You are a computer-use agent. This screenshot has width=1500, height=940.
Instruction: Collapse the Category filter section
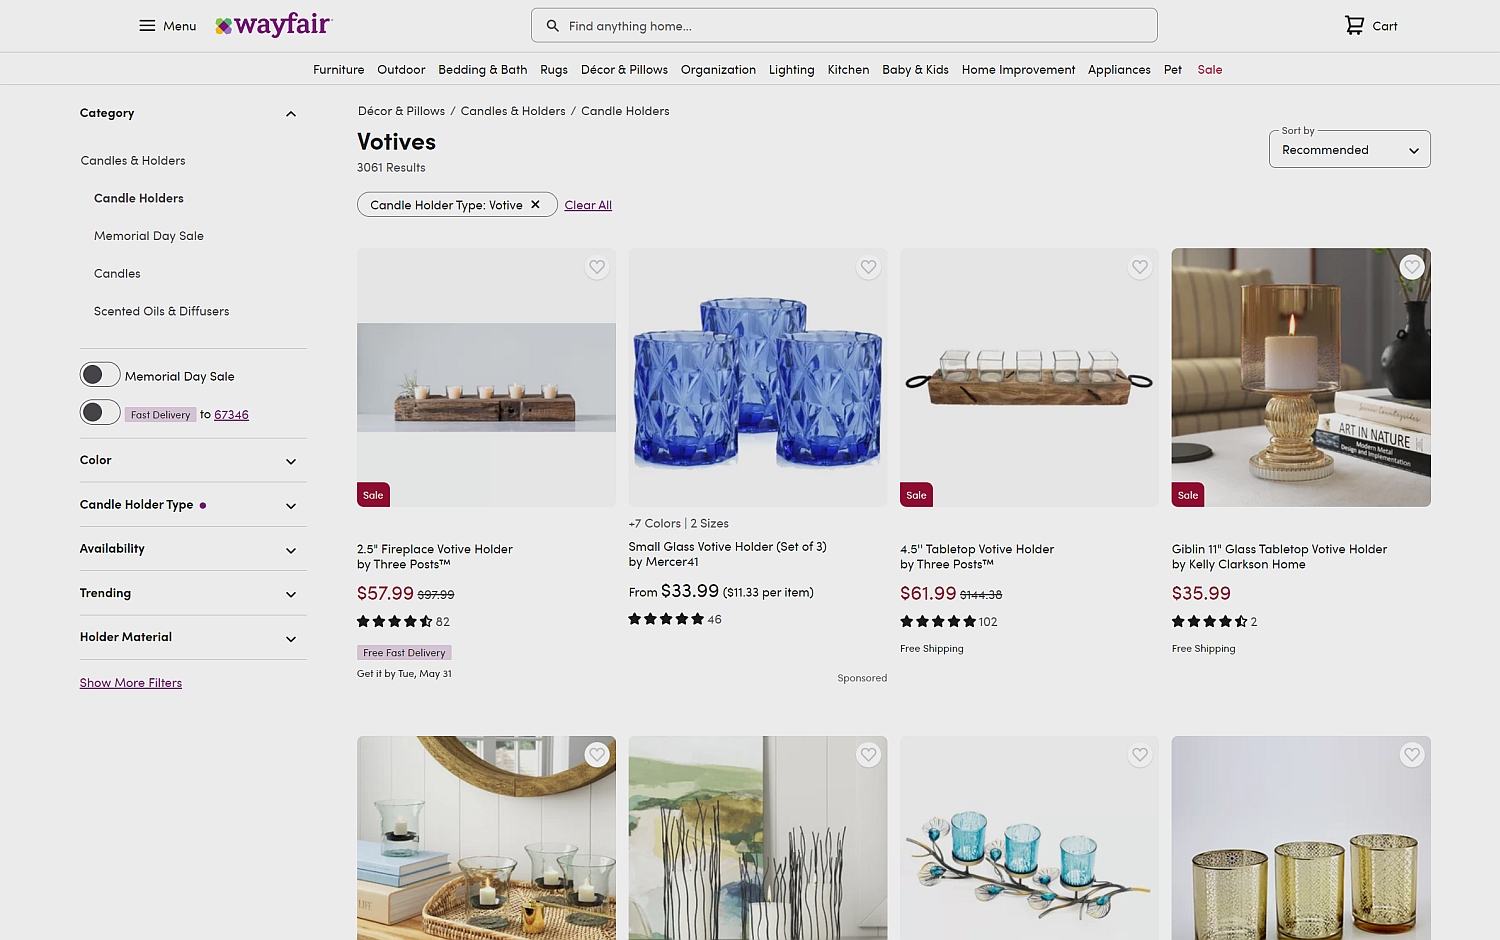[x=291, y=114]
